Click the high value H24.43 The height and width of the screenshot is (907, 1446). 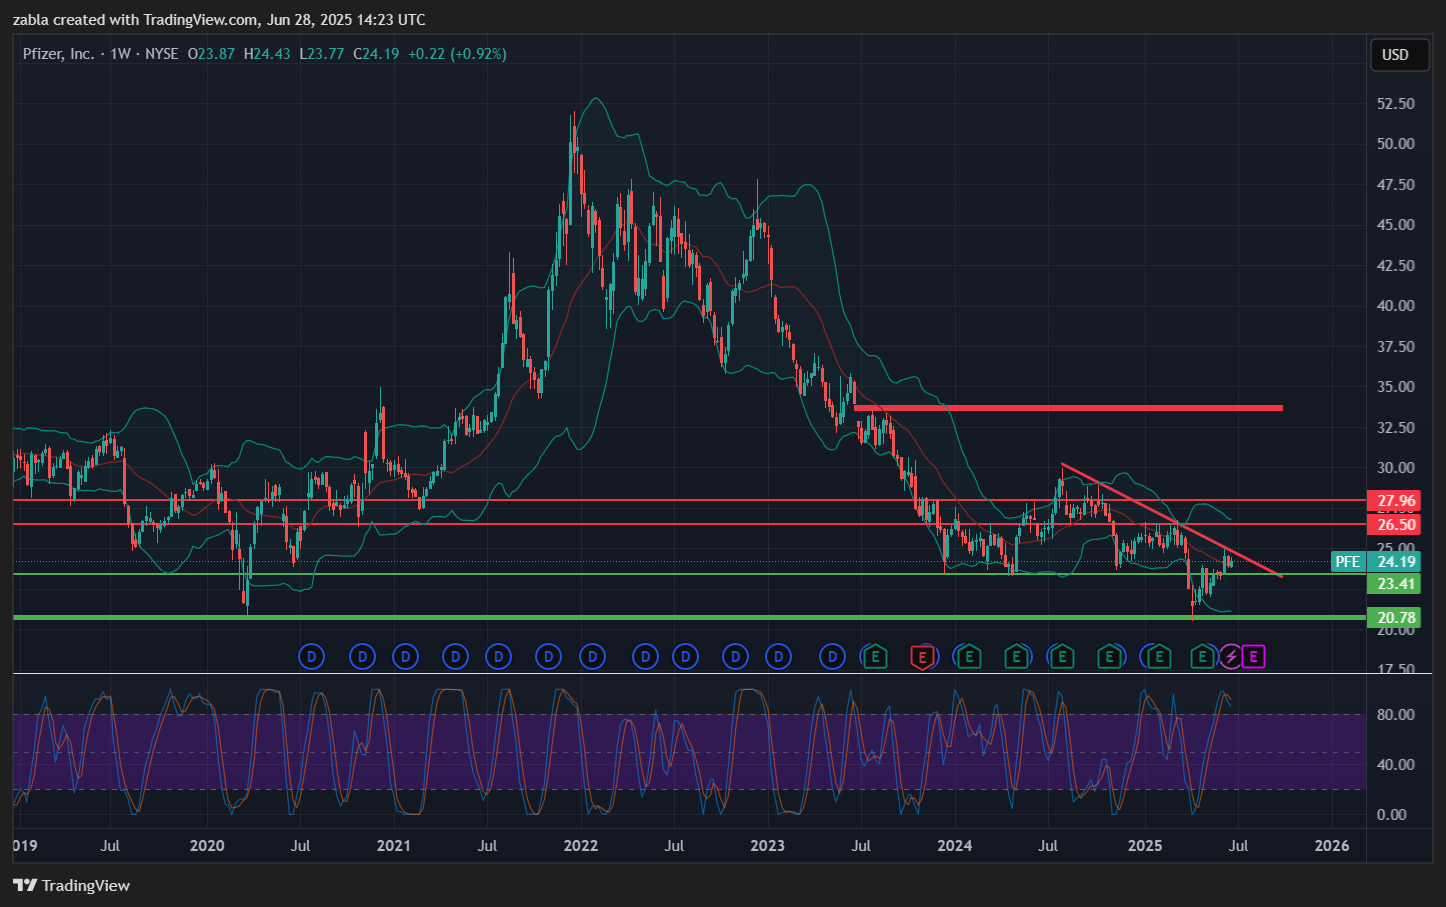(267, 54)
